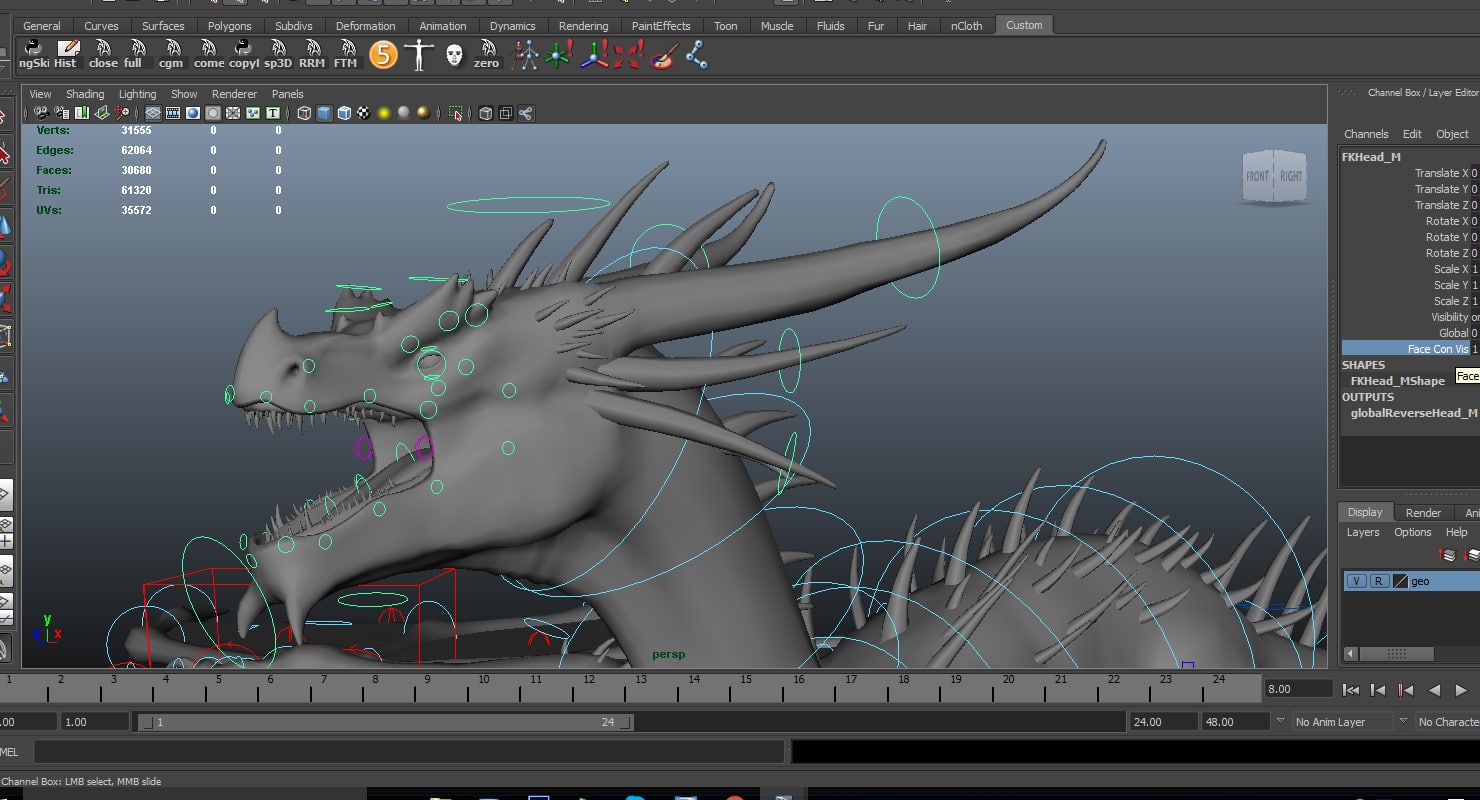Viewport: 1480px width, 800px height.
Task: Click the orange number 5 shelf icon
Action: (x=383, y=54)
